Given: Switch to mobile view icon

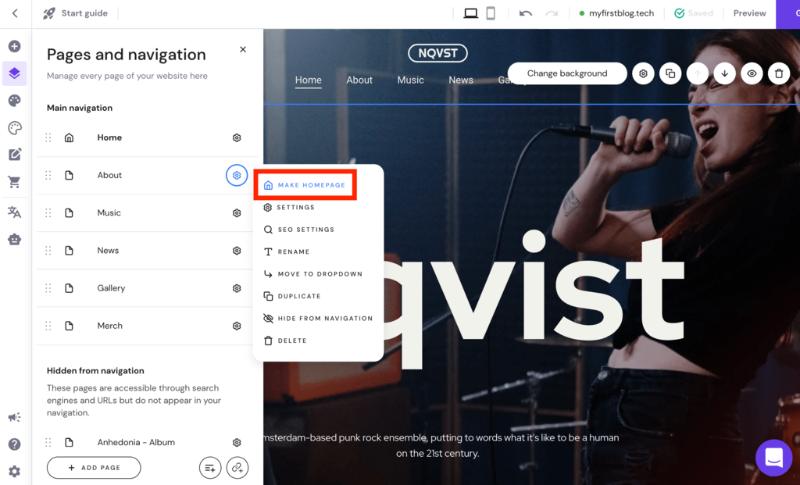Looking at the screenshot, I should (x=490, y=13).
